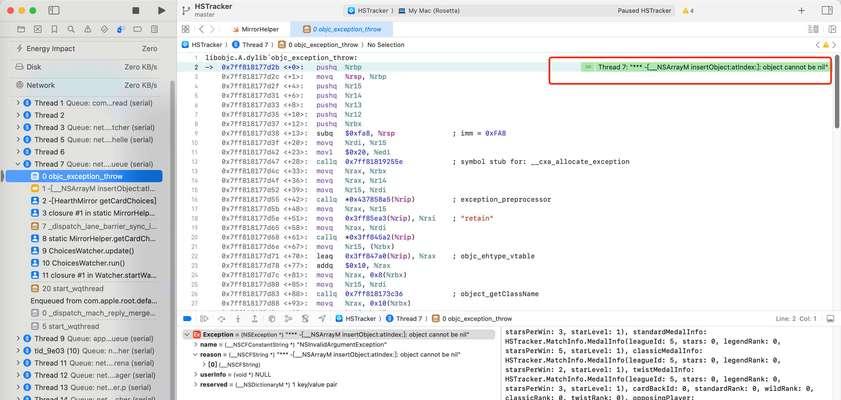Expand the reserved variable row
841x400 pixels.
196,384
